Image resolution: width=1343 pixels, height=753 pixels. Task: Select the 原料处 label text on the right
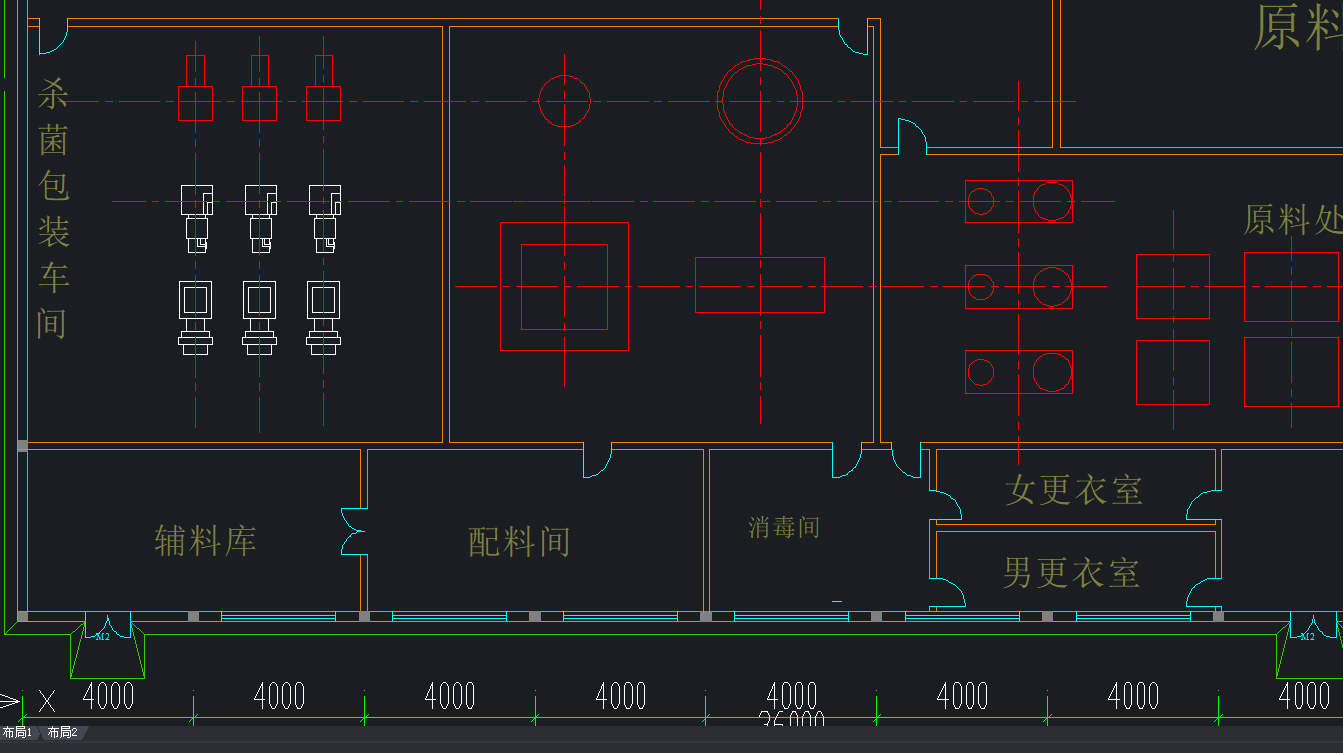coord(1293,220)
